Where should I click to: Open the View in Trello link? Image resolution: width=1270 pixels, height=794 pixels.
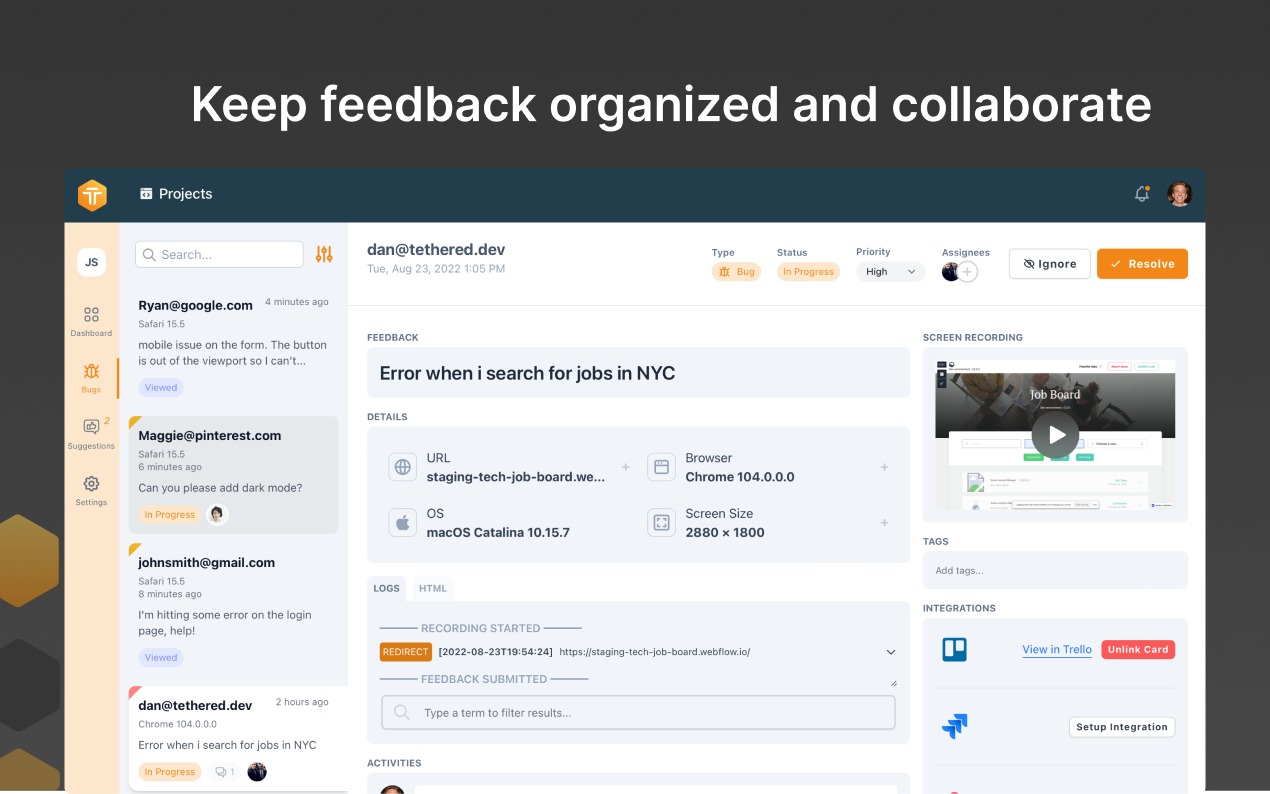(x=1057, y=650)
